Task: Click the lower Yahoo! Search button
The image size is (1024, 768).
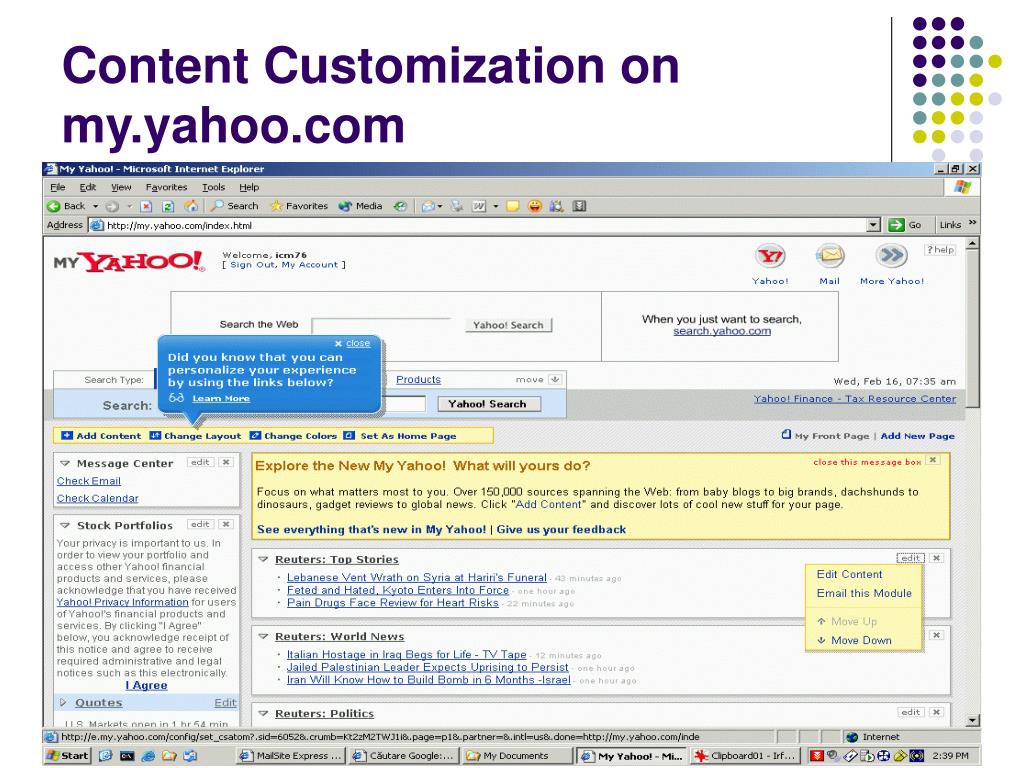Action: click(488, 404)
